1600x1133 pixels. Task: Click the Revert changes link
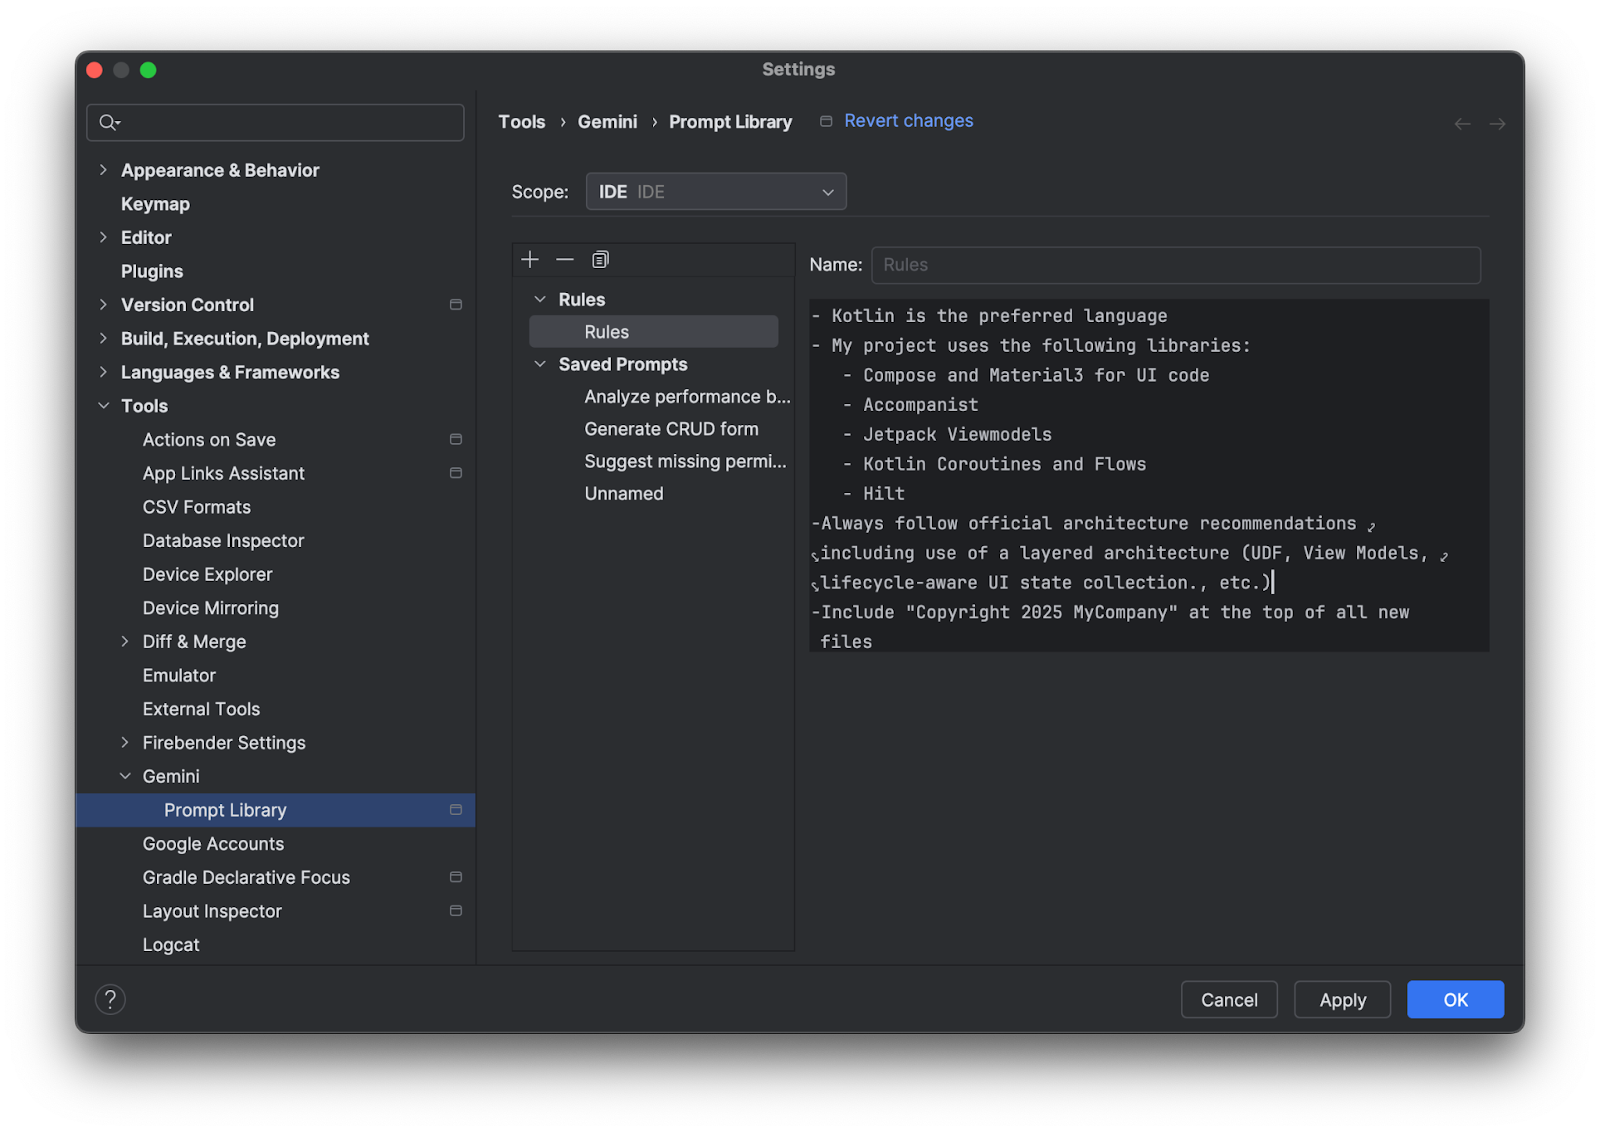907,120
